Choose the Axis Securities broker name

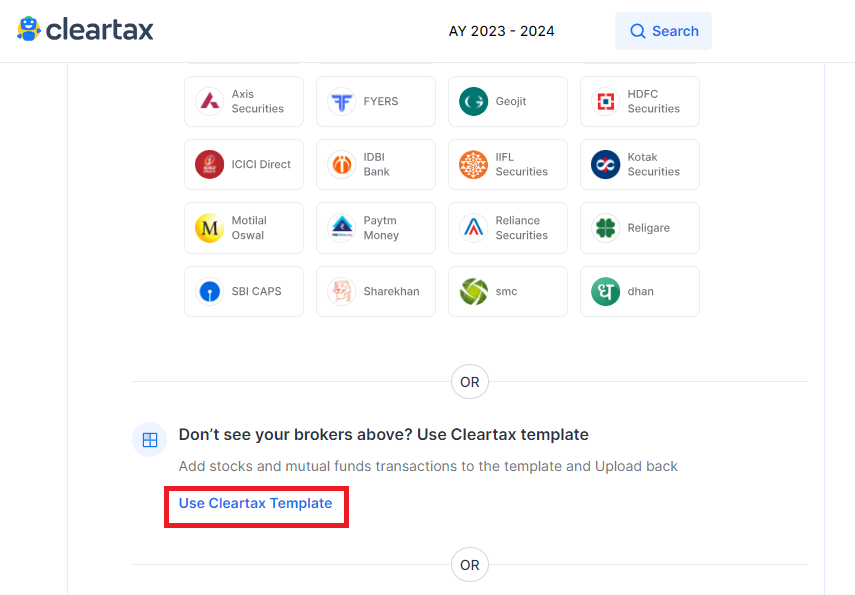(x=257, y=101)
